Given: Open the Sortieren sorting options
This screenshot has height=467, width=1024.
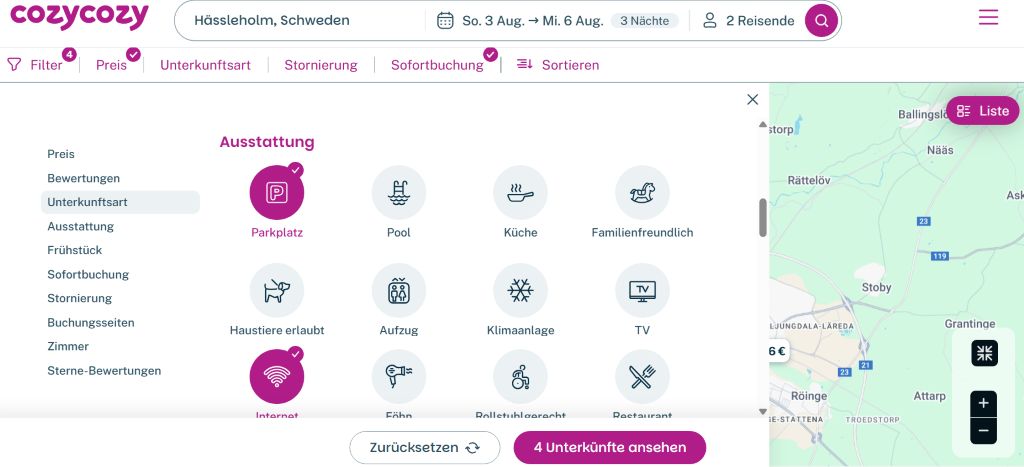Looking at the screenshot, I should click(x=558, y=65).
